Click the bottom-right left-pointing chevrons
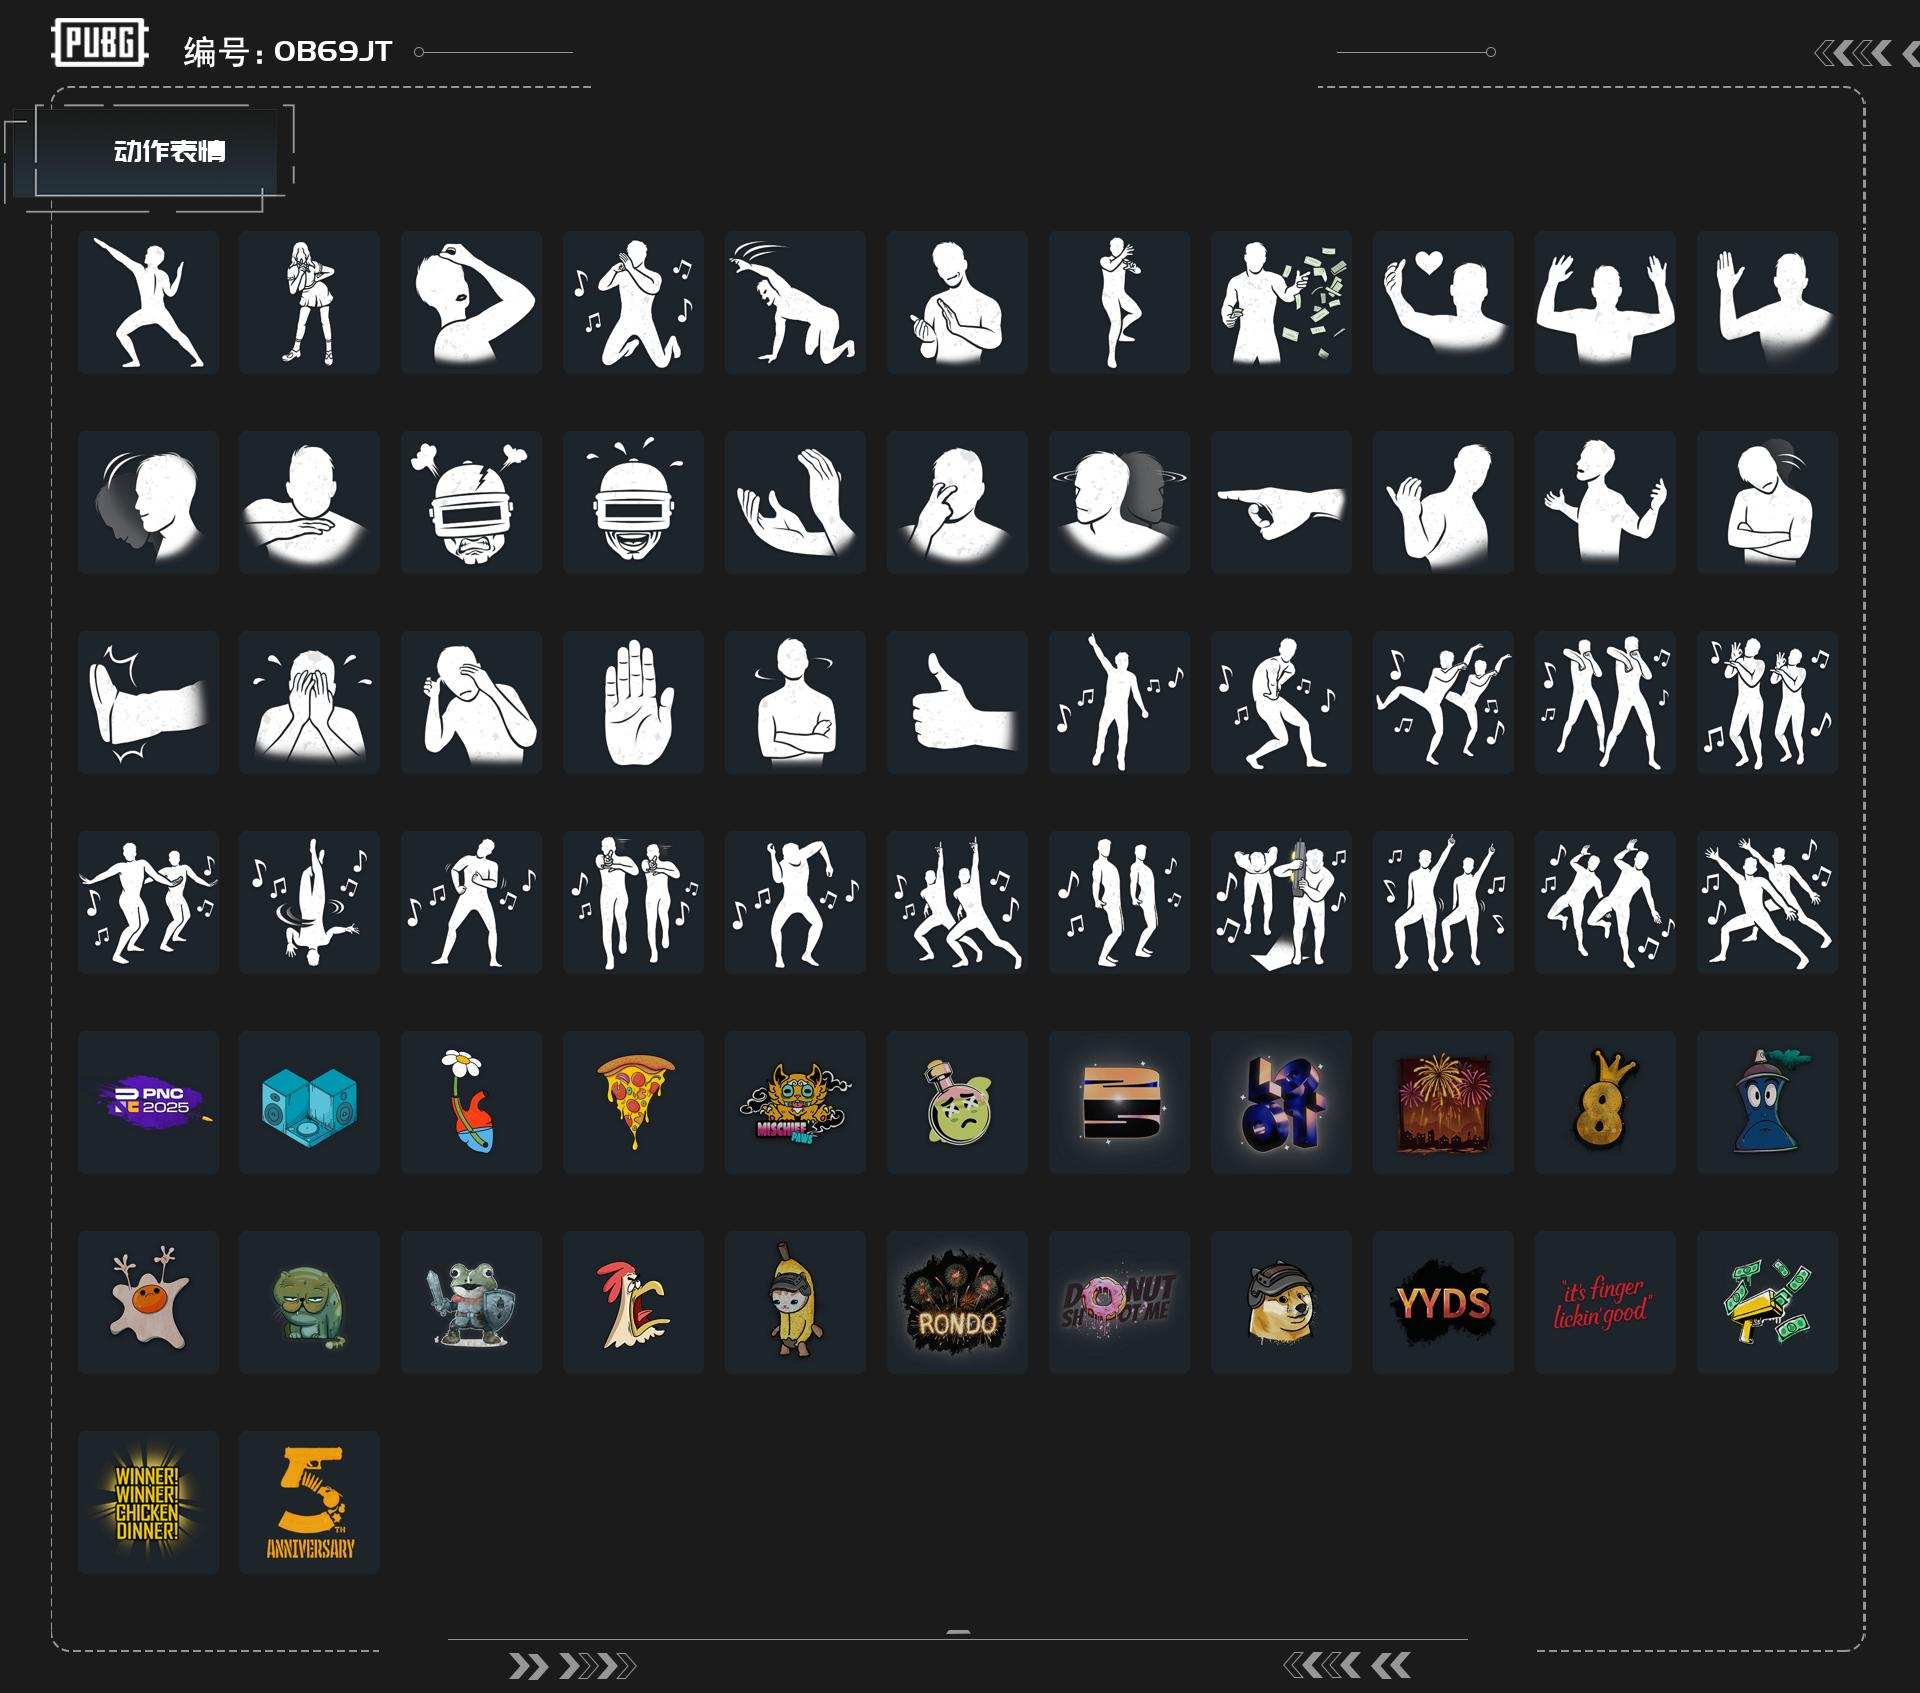 click(x=1347, y=1665)
